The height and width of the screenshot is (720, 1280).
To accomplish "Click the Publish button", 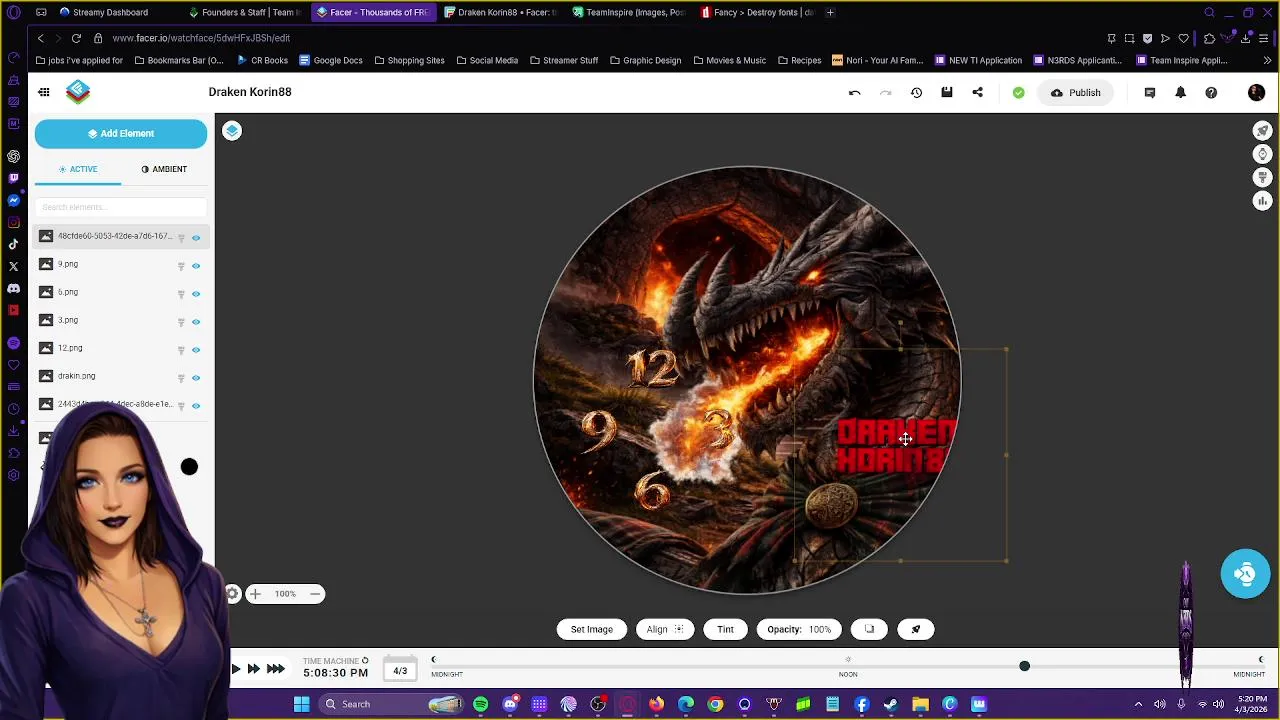I will pos(1075,93).
